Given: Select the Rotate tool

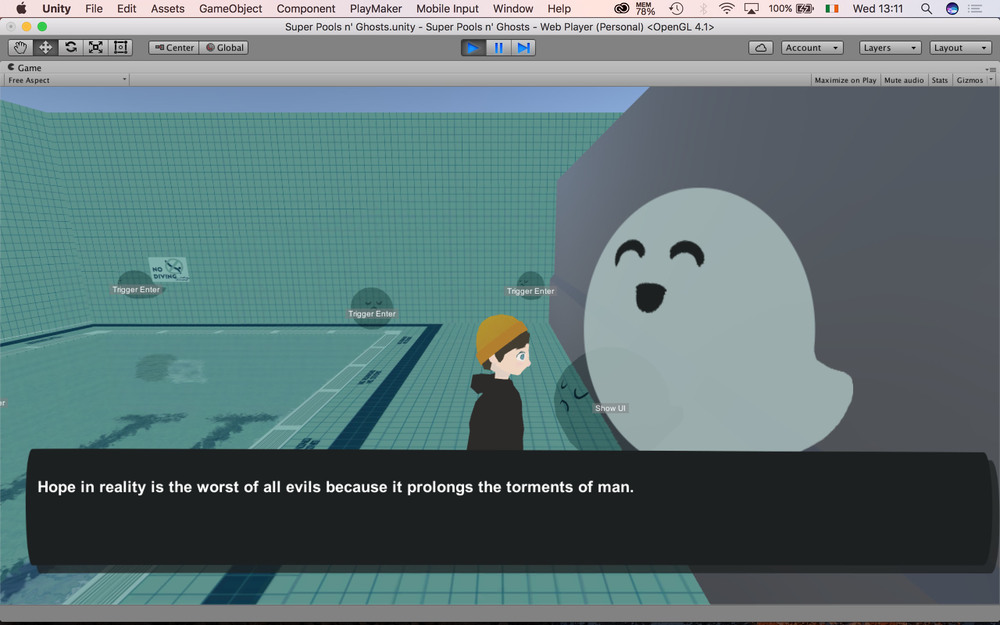Looking at the screenshot, I should click(71, 47).
